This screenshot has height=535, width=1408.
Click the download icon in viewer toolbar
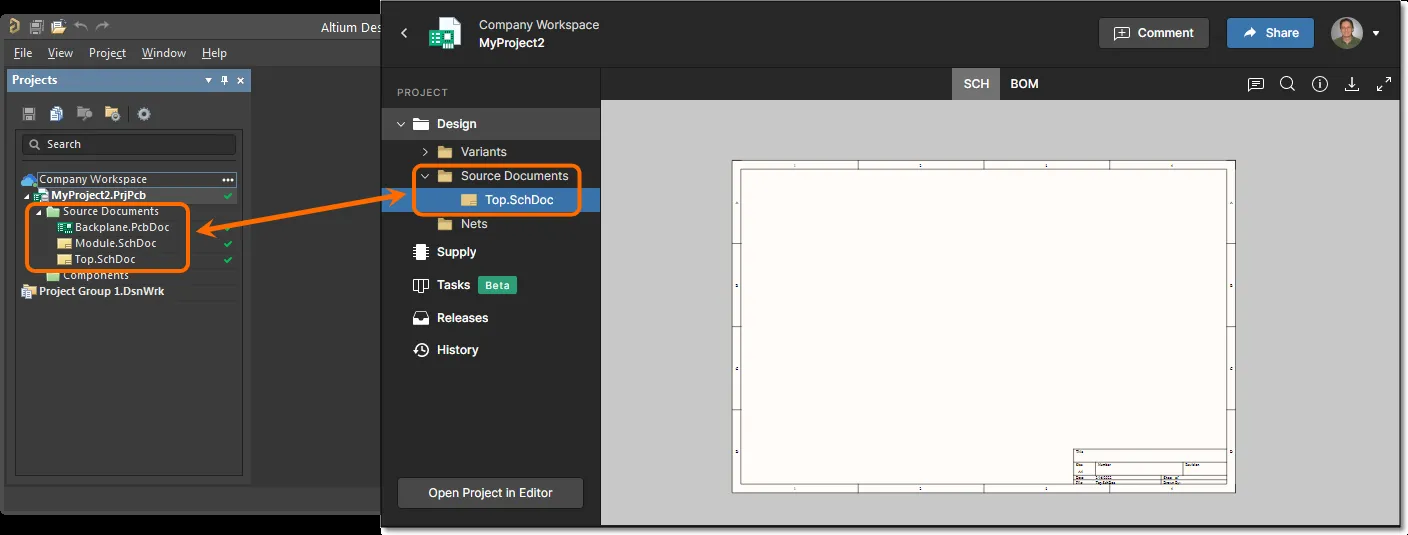[x=1352, y=85]
